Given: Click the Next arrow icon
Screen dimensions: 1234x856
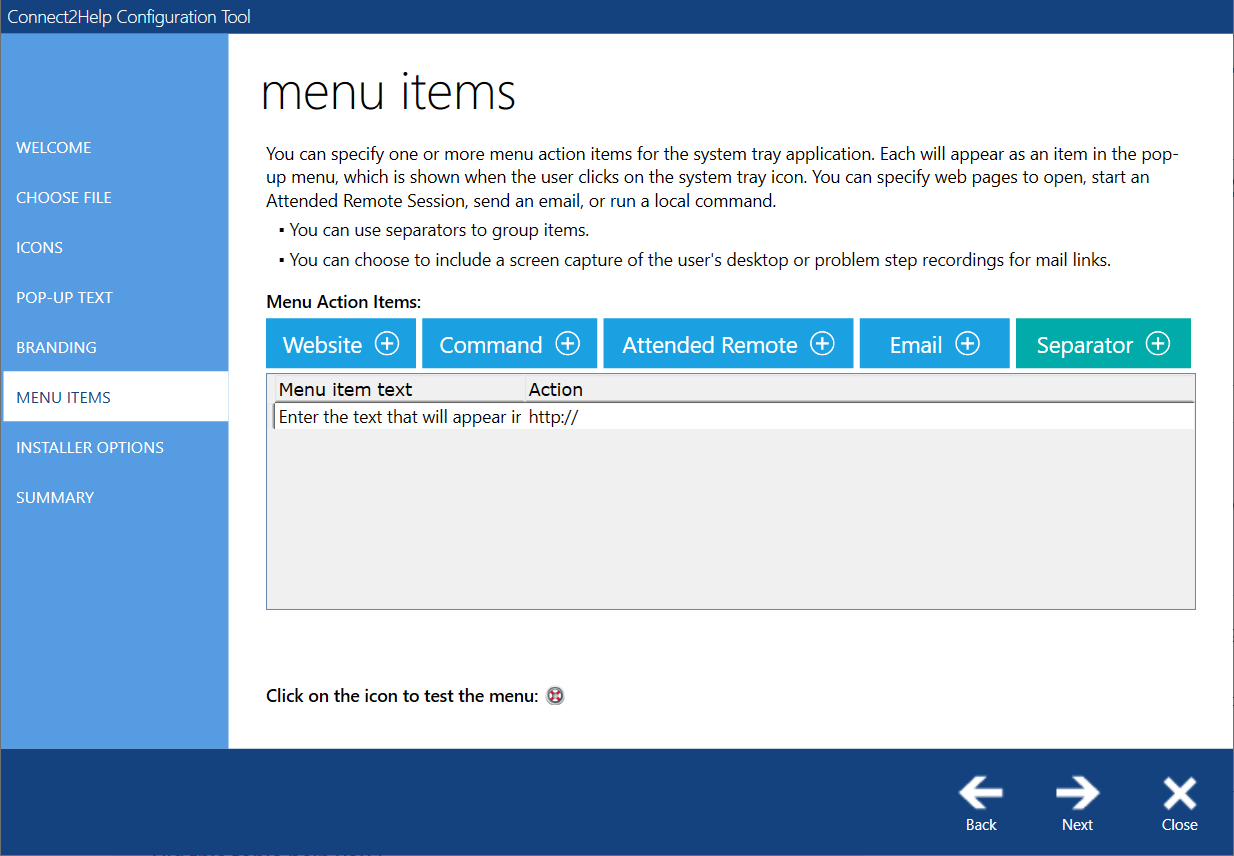Looking at the screenshot, I should [1077, 794].
